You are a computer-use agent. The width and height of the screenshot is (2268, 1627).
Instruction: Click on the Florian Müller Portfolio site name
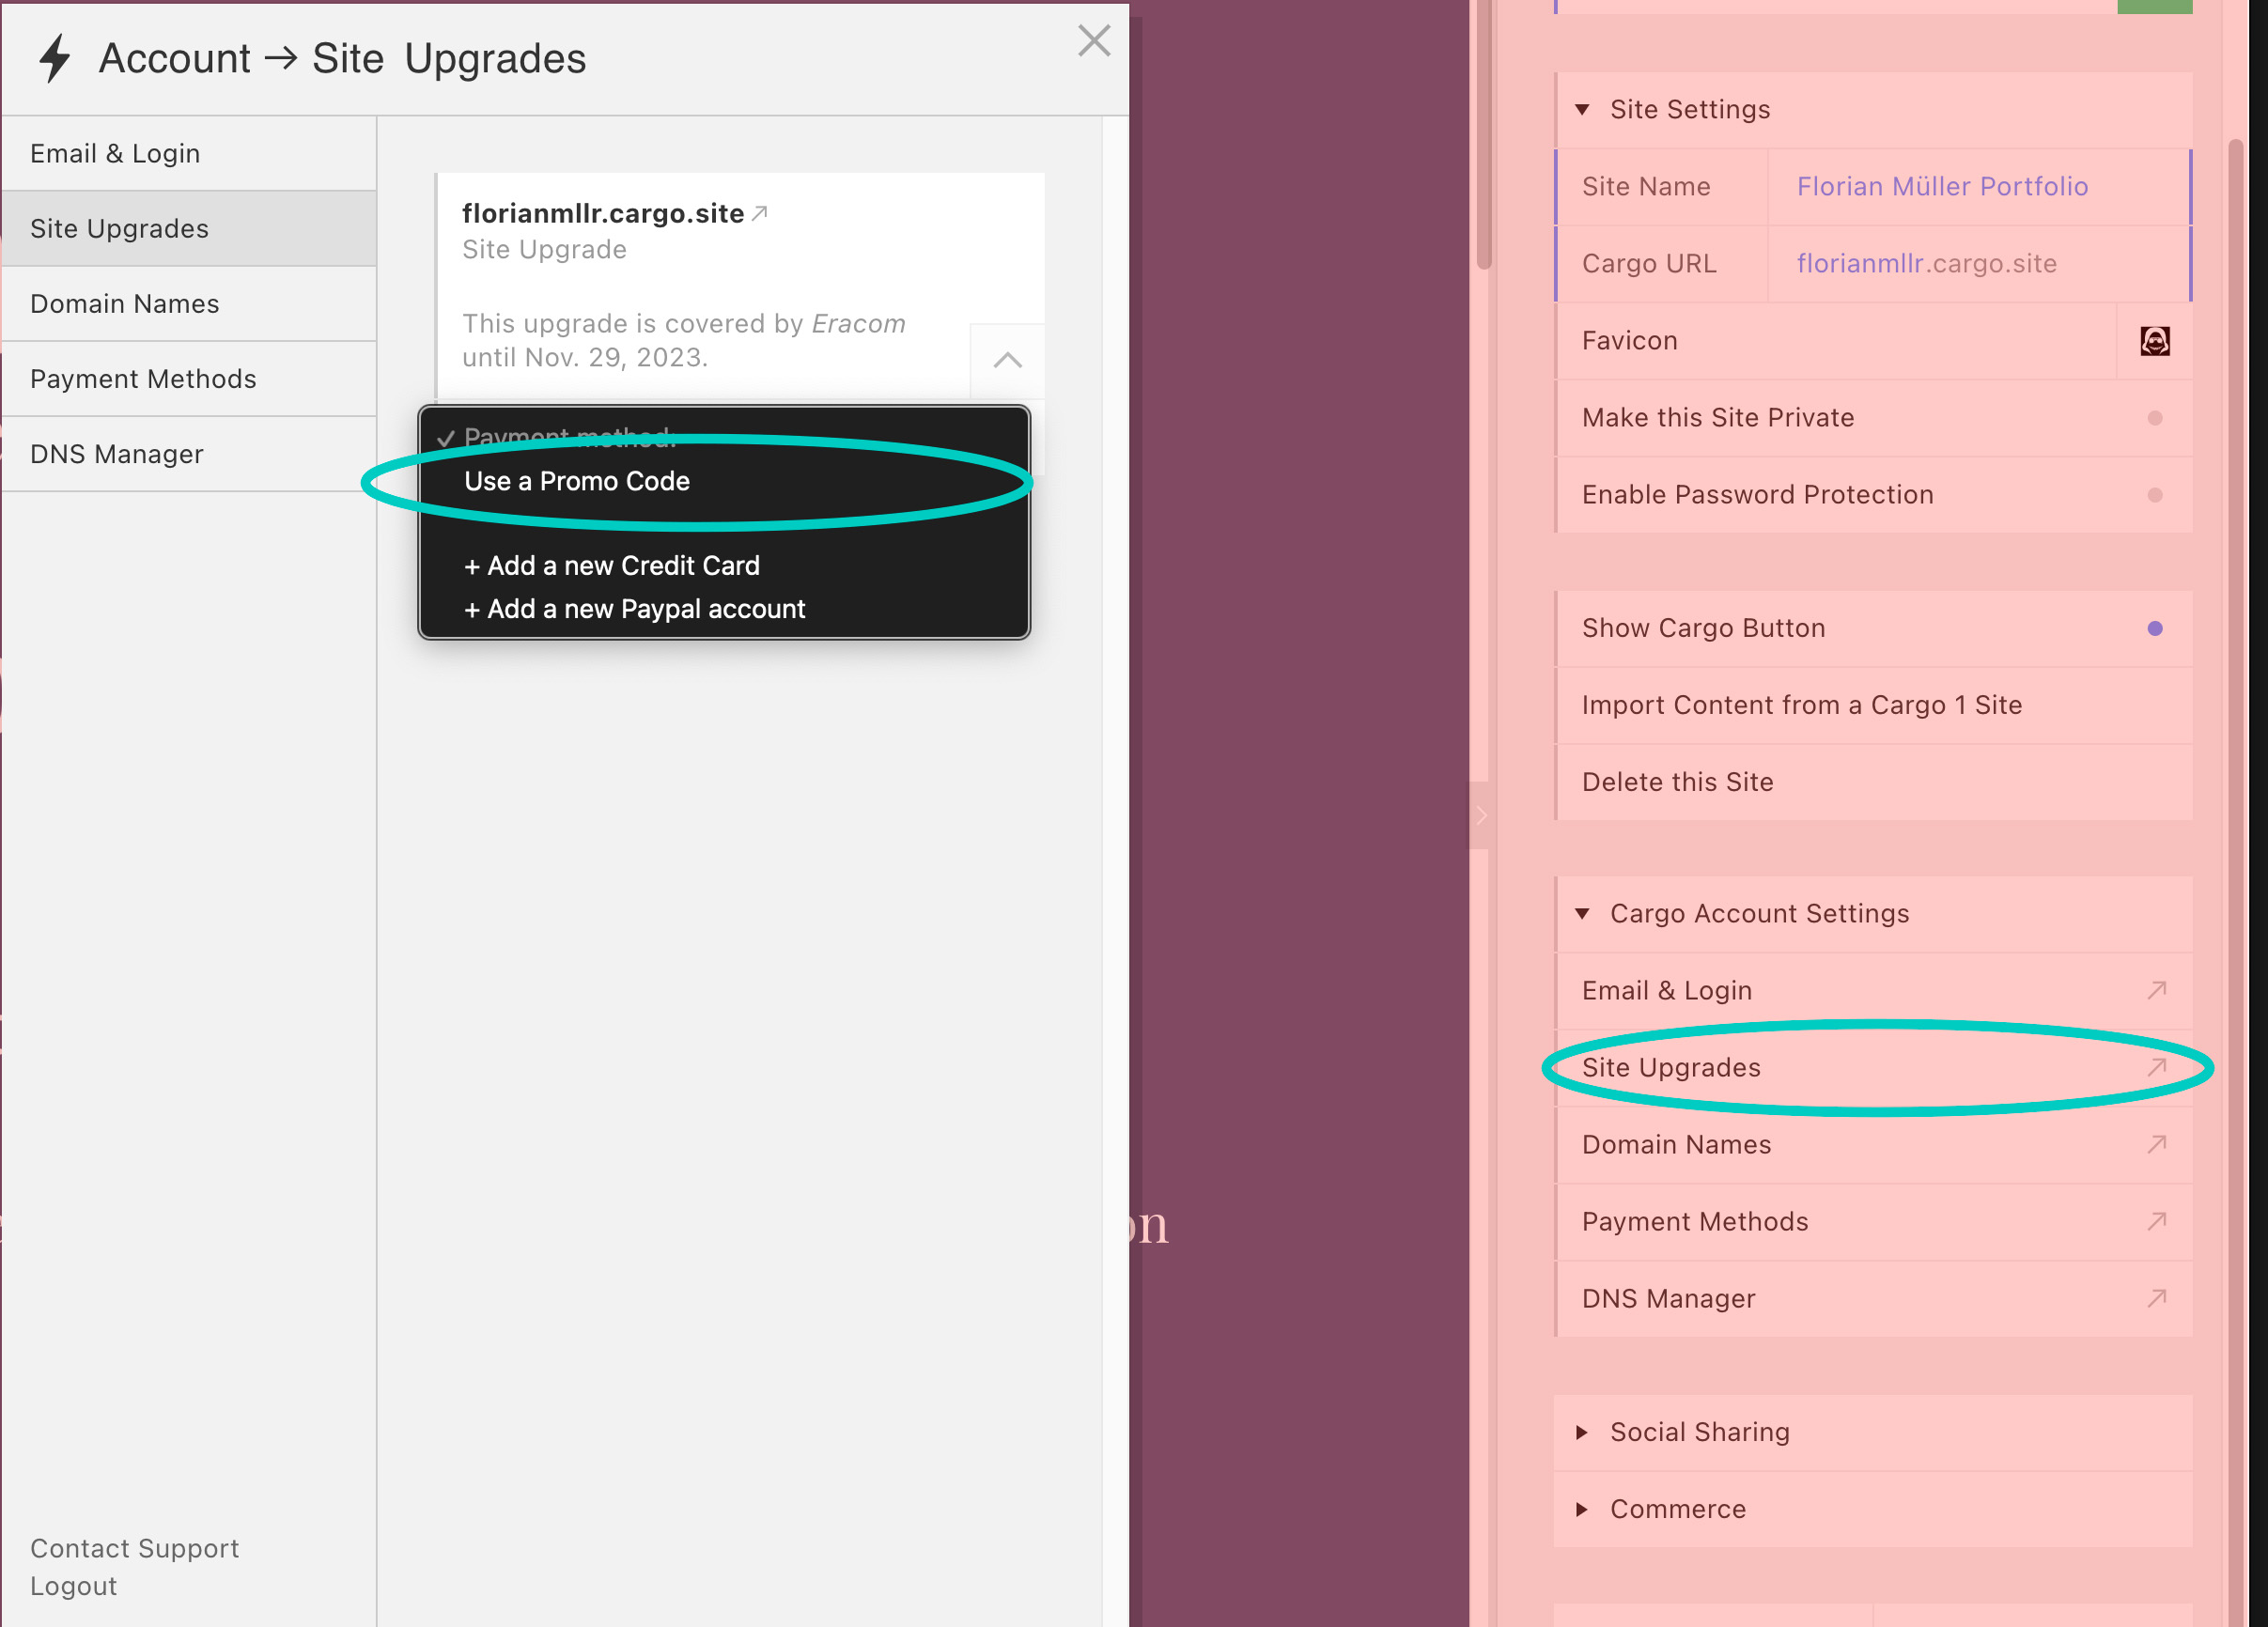(1942, 187)
